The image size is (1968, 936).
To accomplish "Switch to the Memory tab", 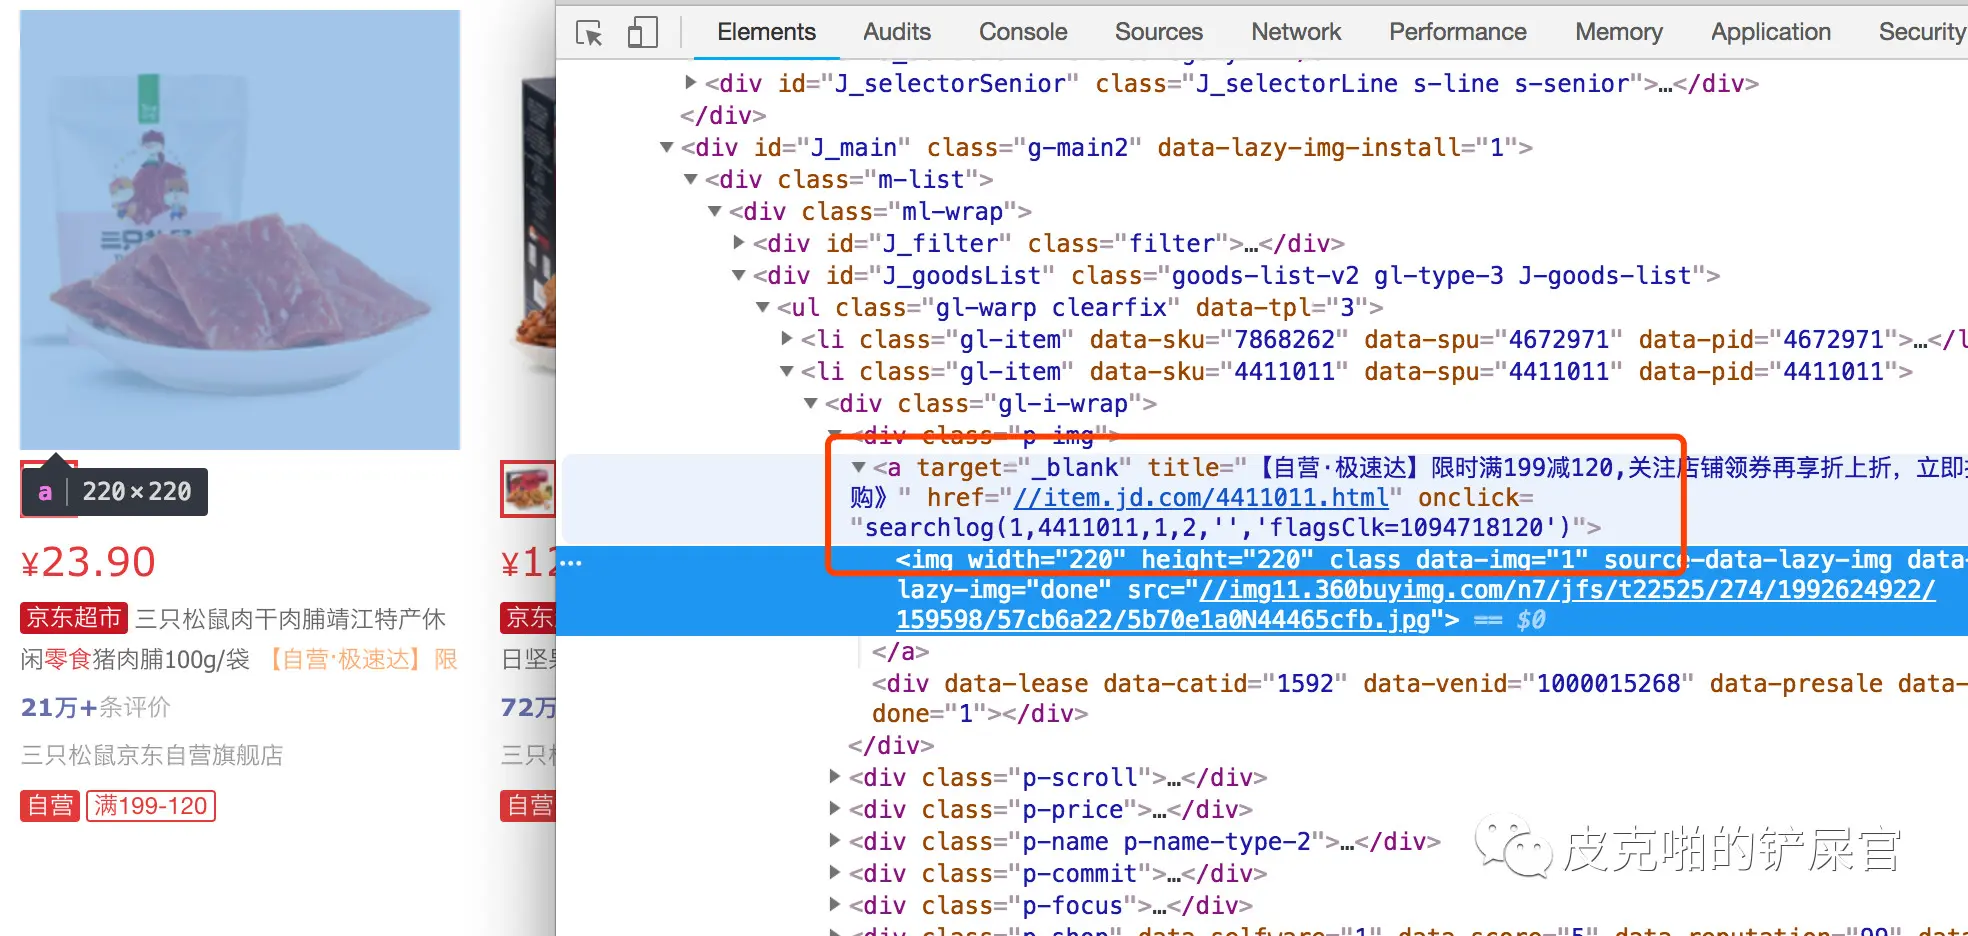I will (1619, 32).
